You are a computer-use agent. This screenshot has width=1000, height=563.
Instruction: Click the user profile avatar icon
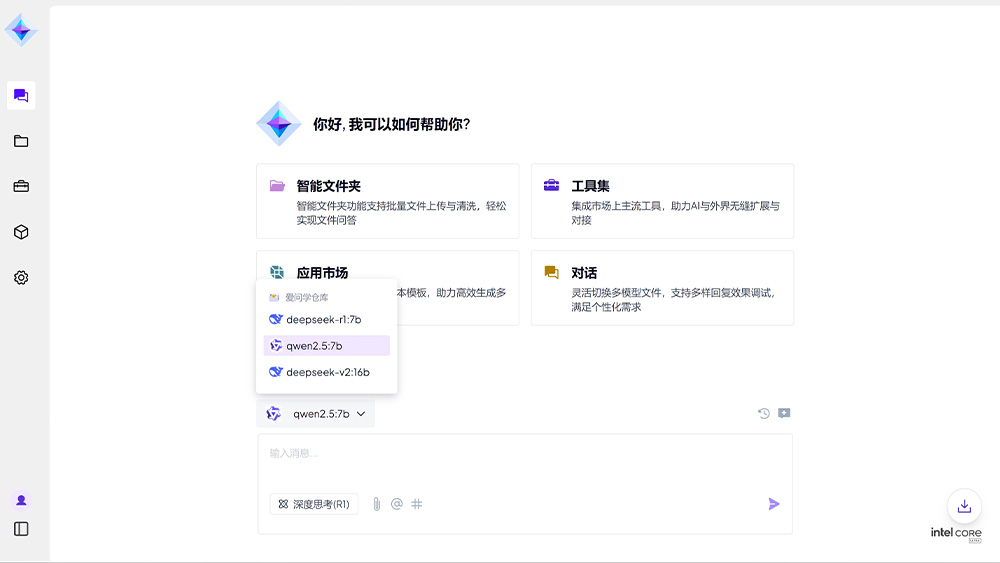point(21,500)
